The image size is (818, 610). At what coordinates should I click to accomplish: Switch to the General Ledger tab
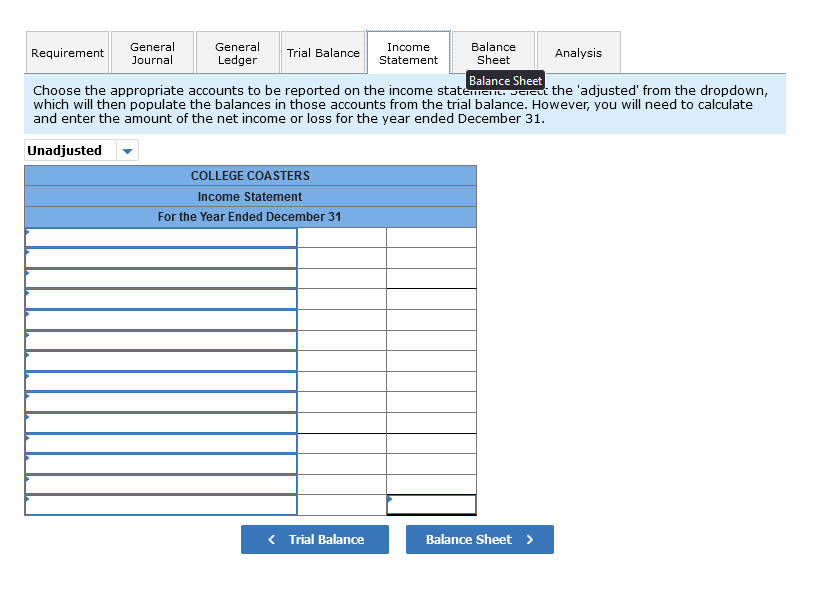(237, 52)
